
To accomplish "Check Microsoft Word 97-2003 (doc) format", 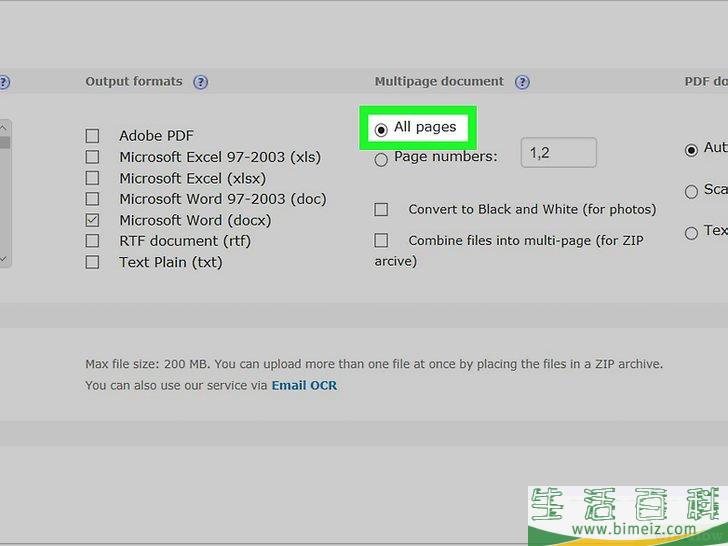I will click(92, 199).
